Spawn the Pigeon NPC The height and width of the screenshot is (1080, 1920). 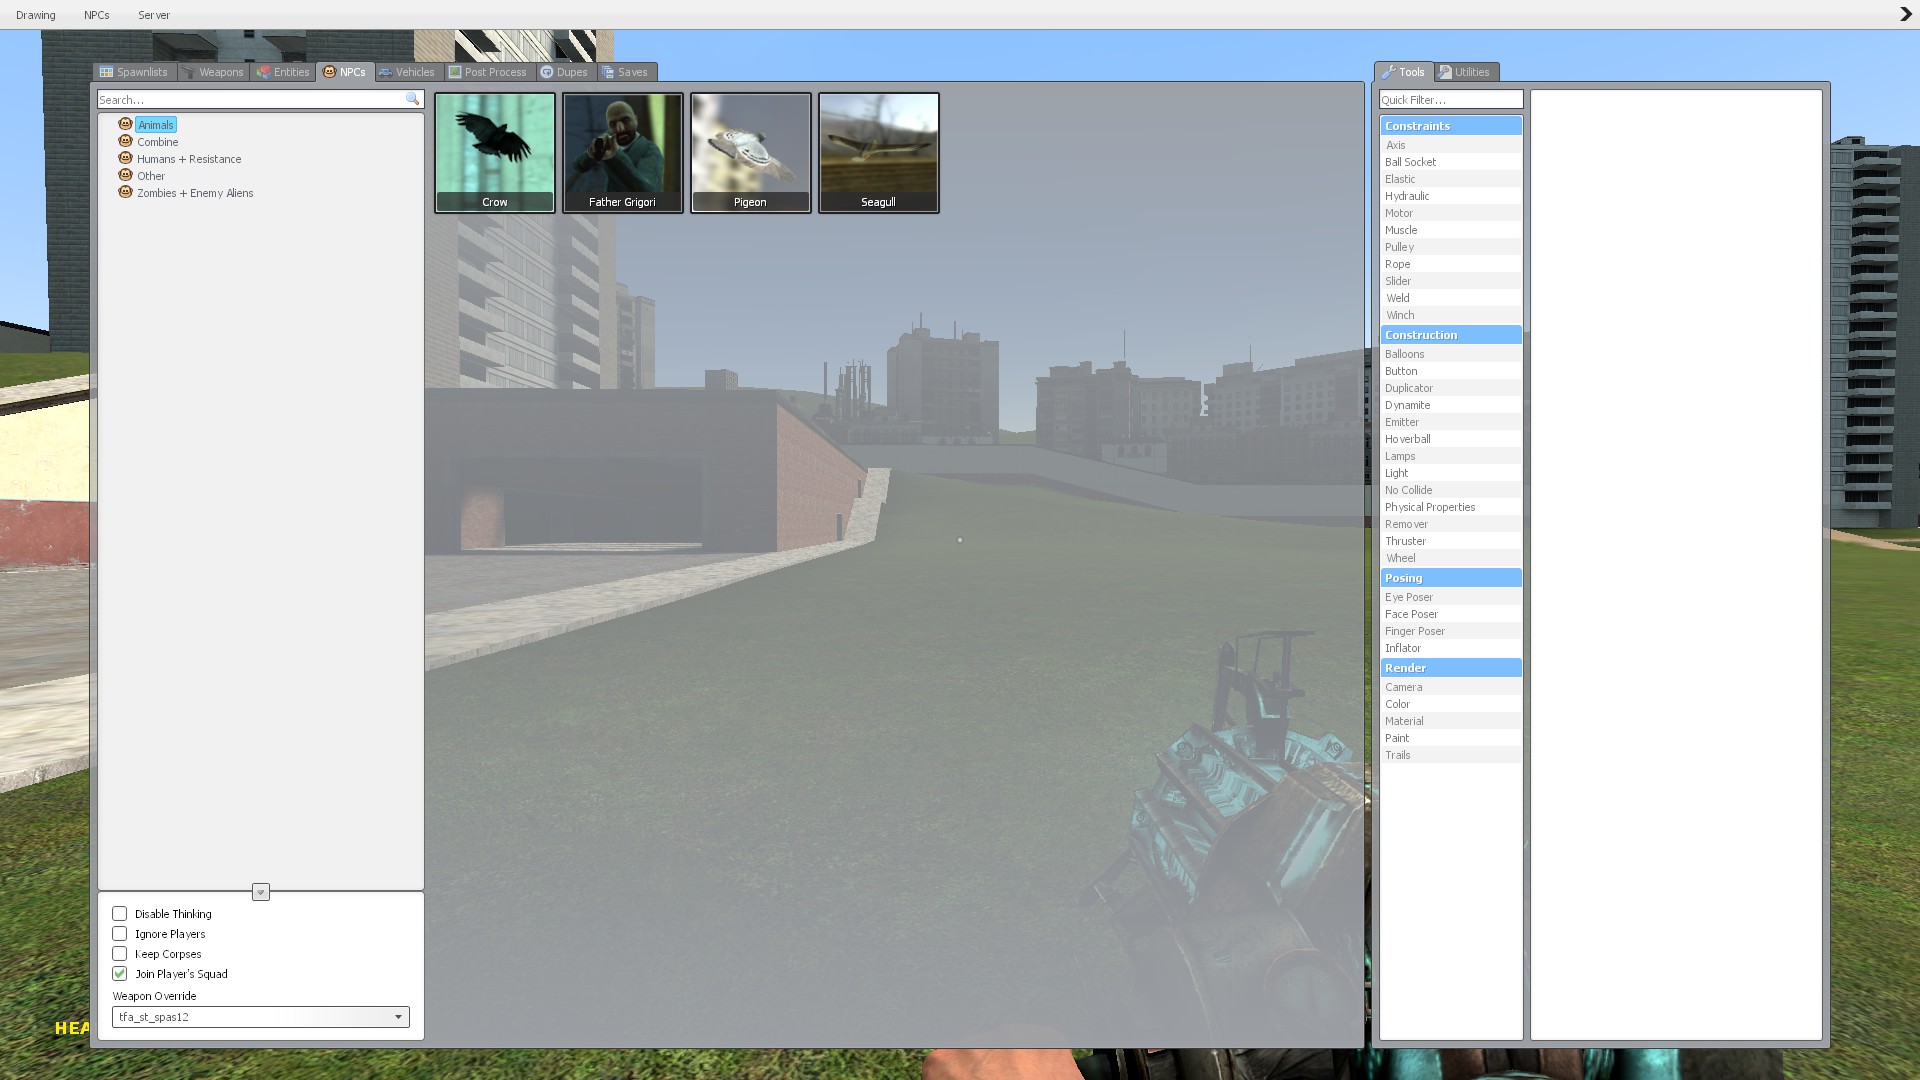point(751,153)
